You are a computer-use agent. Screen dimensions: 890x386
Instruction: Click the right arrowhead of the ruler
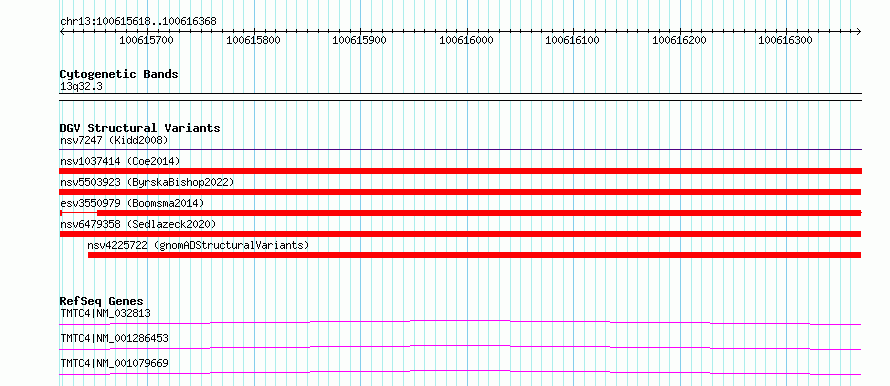tap(859, 31)
